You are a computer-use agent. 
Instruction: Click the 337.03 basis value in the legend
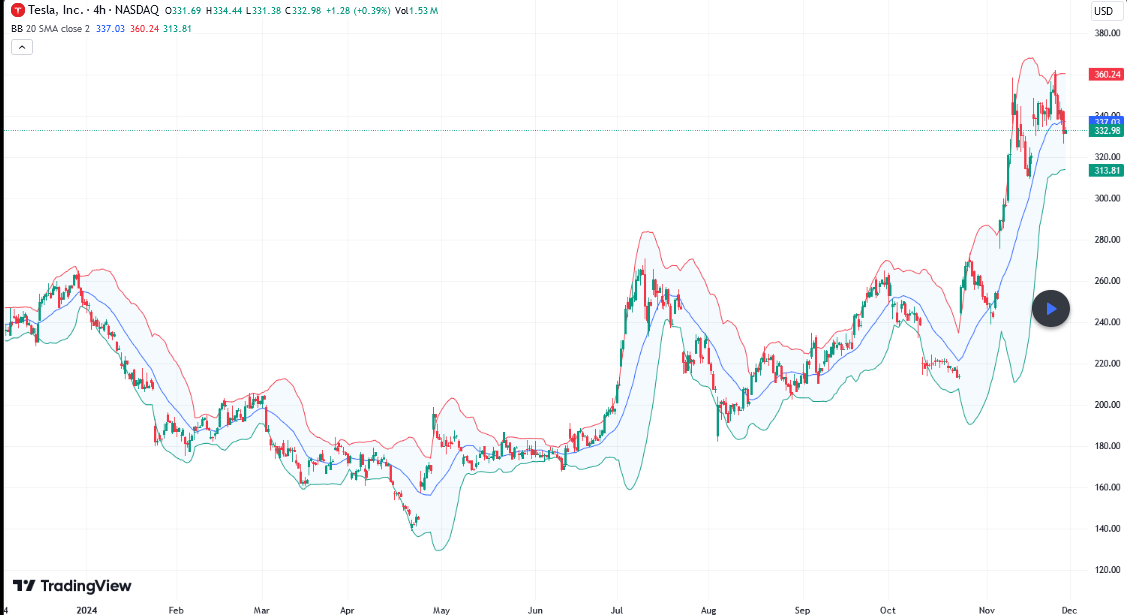(x=110, y=29)
